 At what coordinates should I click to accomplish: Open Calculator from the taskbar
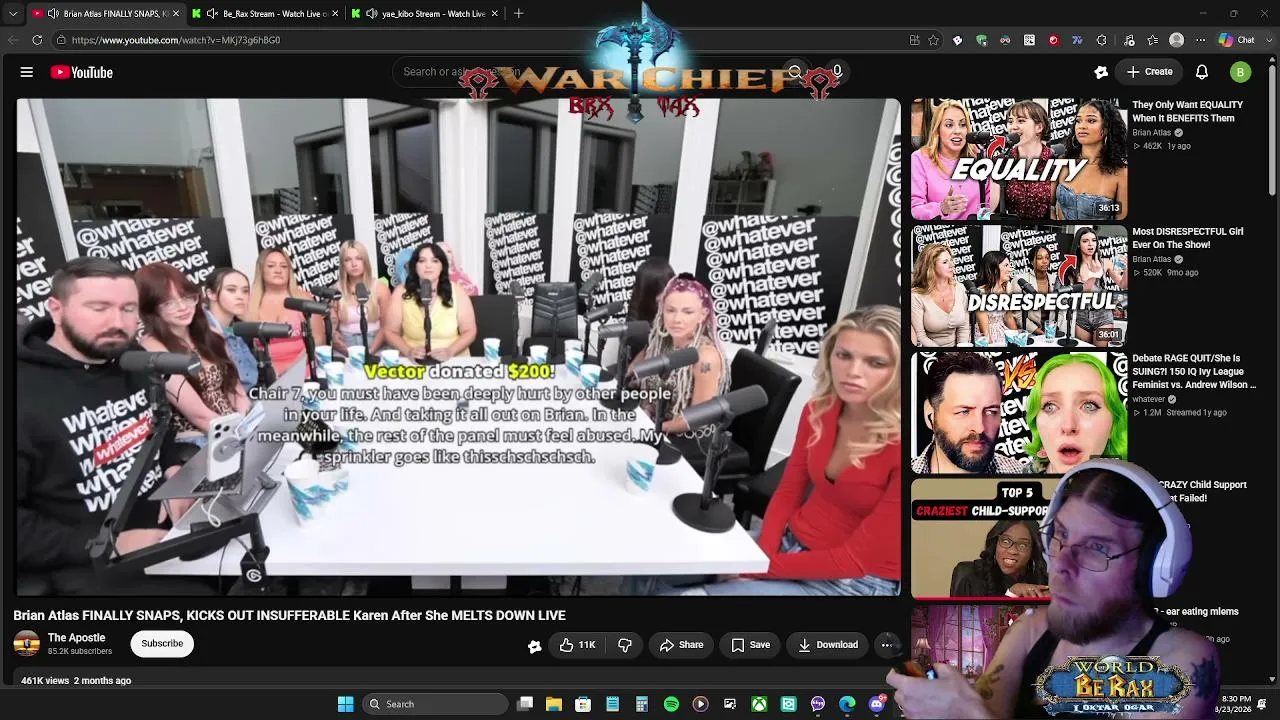click(x=642, y=704)
